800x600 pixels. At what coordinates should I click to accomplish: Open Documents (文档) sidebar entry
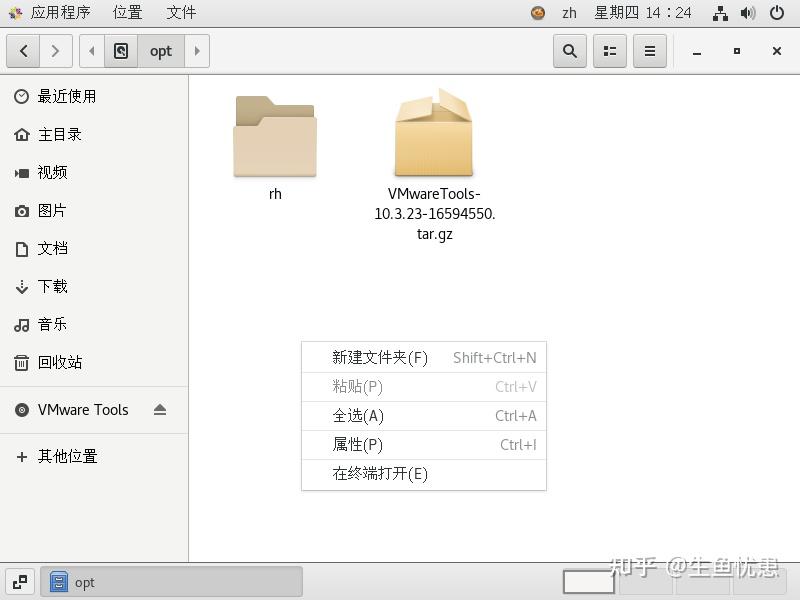click(x=94, y=248)
